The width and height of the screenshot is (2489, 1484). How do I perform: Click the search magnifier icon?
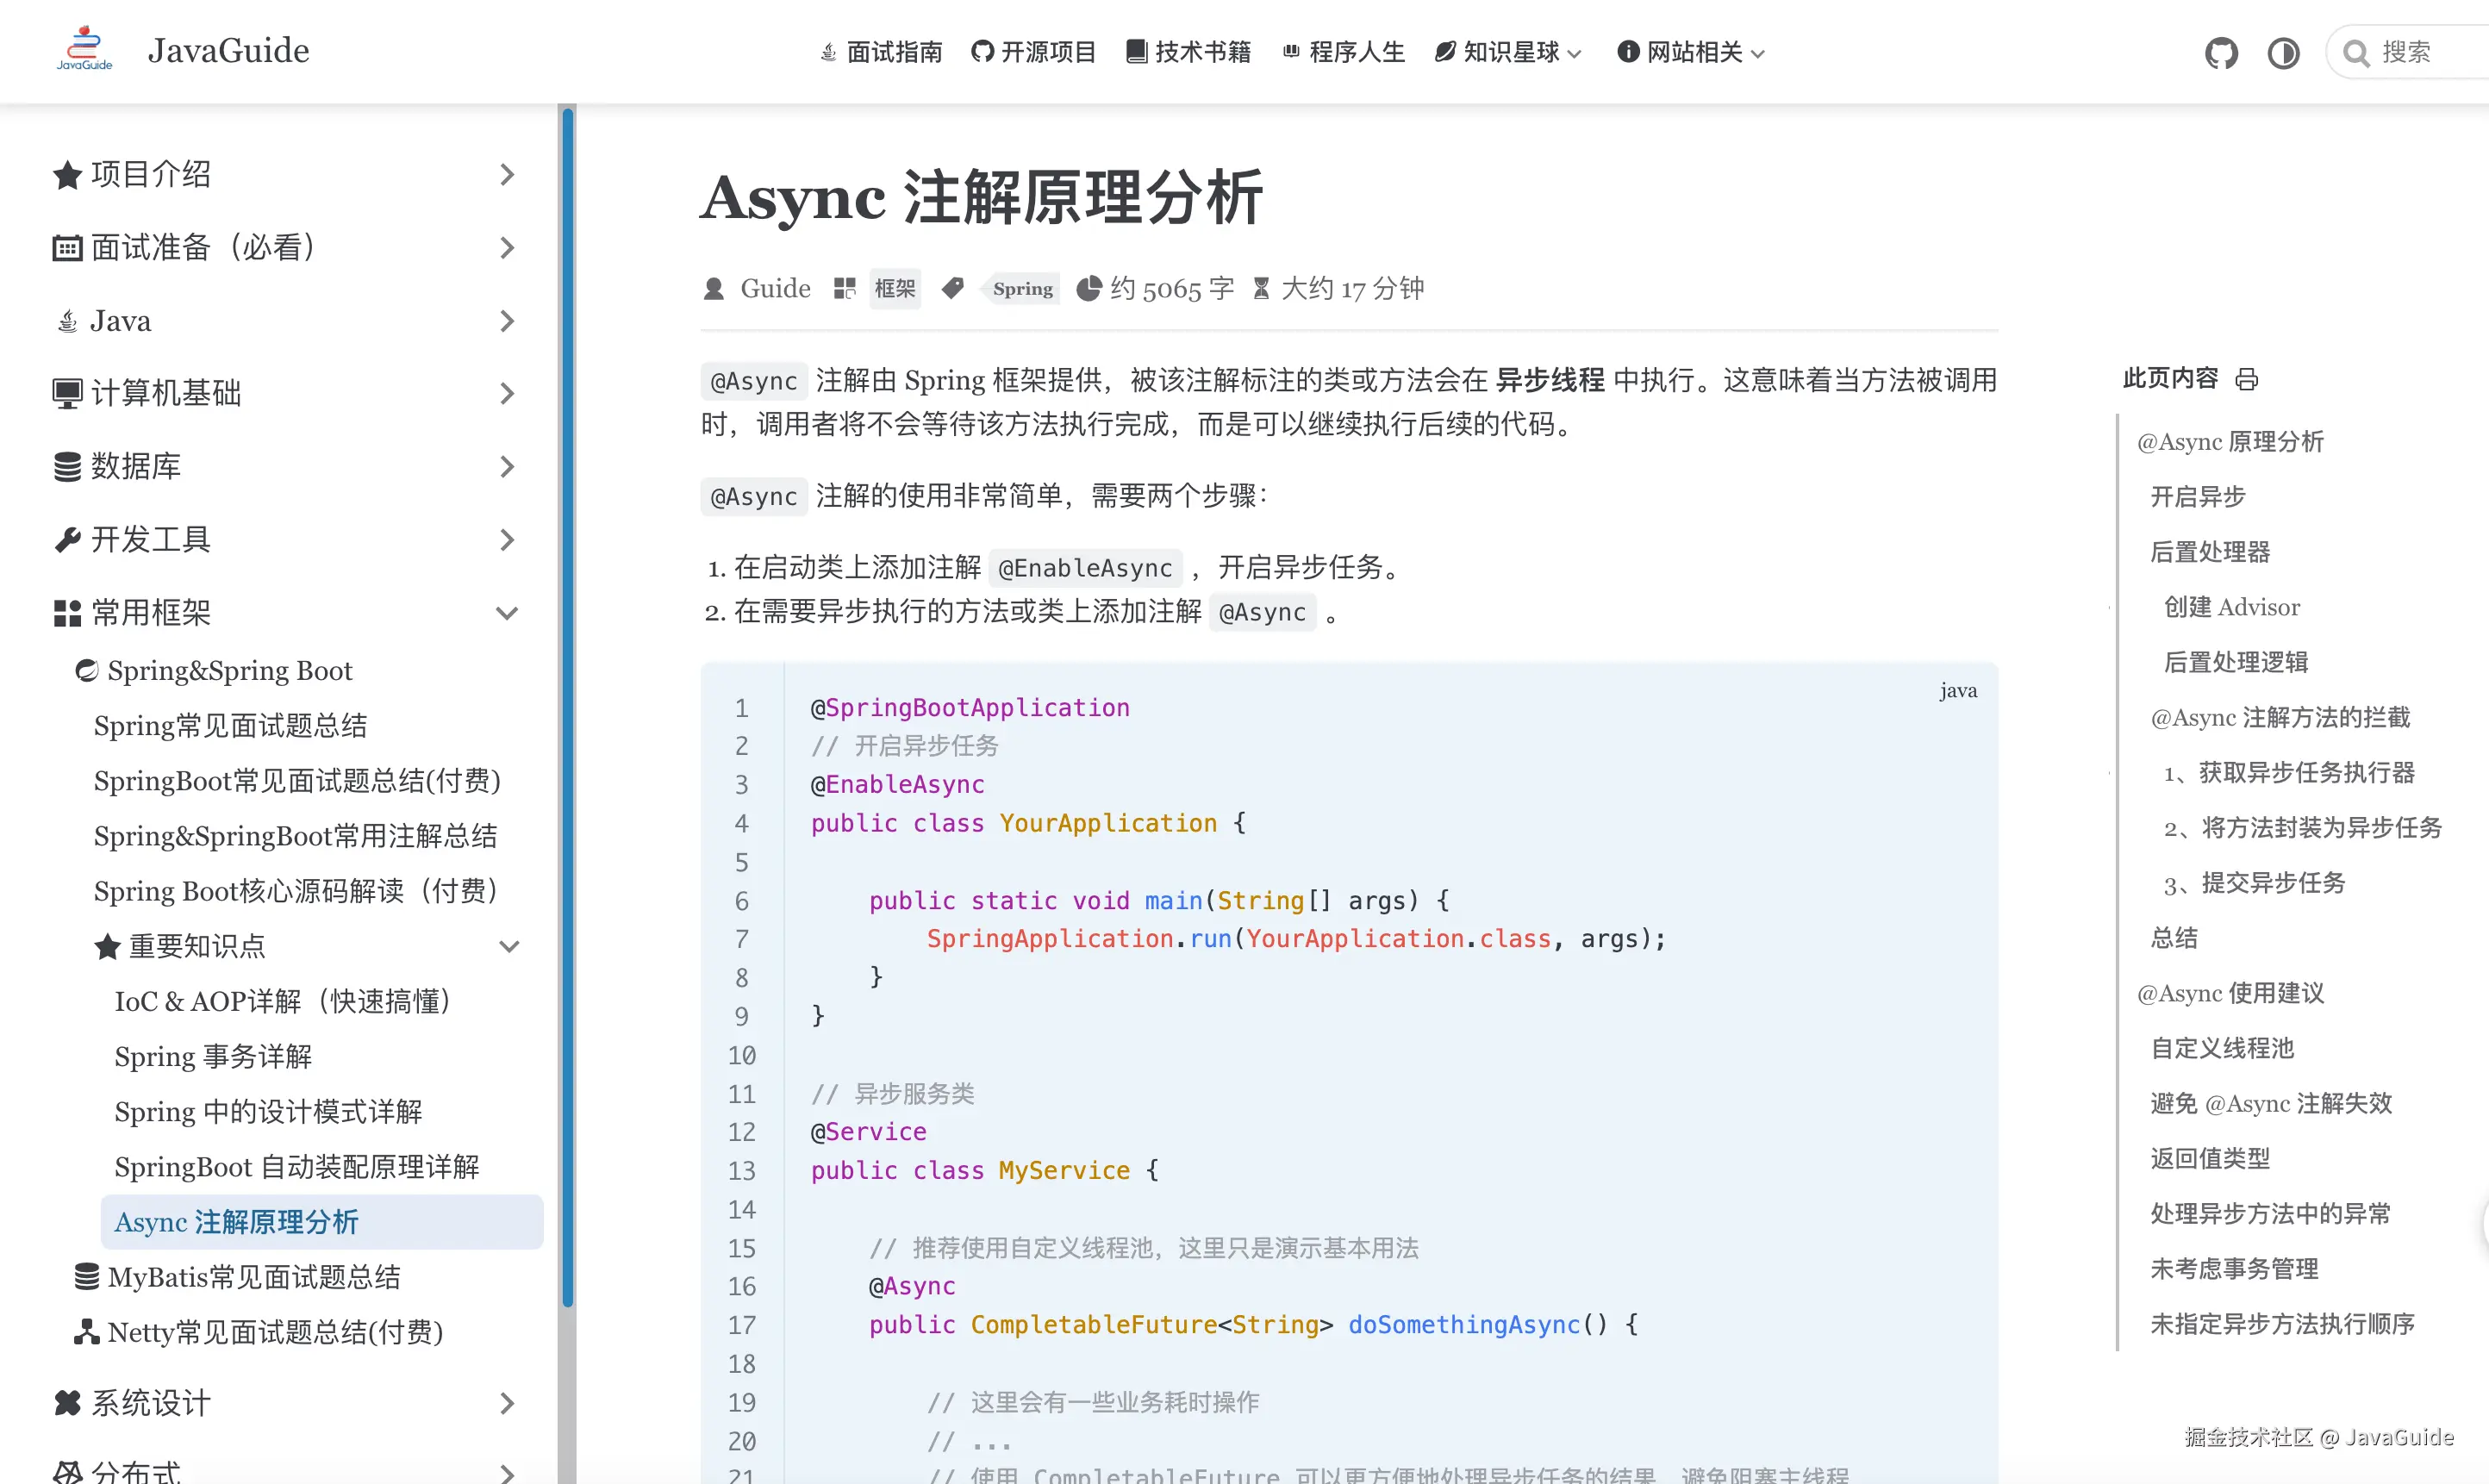click(x=2356, y=53)
